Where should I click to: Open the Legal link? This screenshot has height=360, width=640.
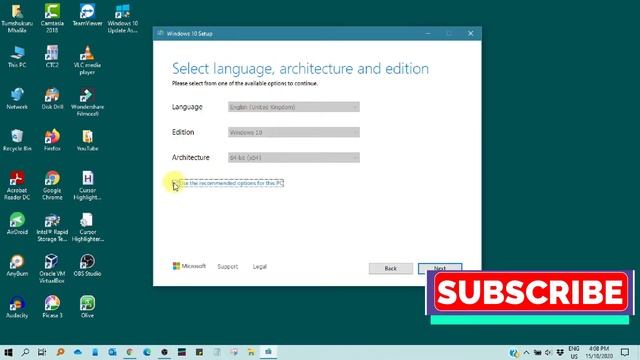(260, 267)
